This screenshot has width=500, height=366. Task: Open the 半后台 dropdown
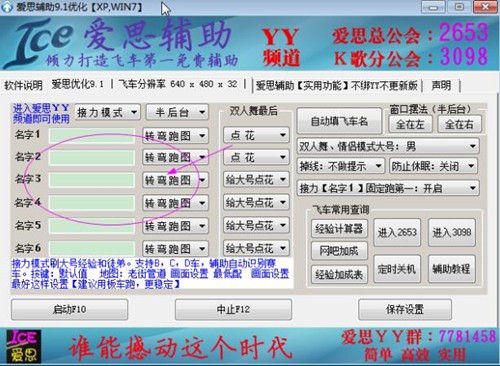(x=177, y=112)
